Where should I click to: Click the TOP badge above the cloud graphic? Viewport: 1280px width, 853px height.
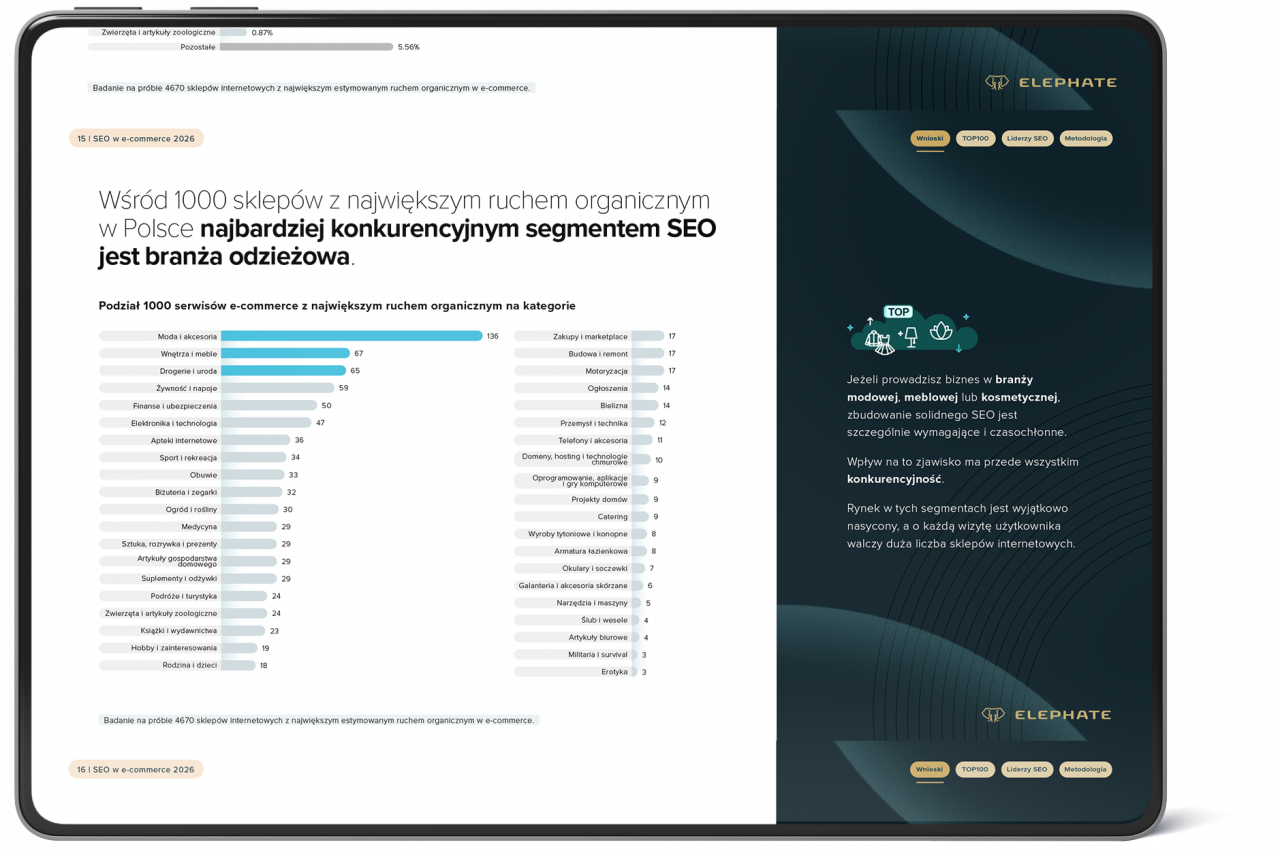point(898,311)
